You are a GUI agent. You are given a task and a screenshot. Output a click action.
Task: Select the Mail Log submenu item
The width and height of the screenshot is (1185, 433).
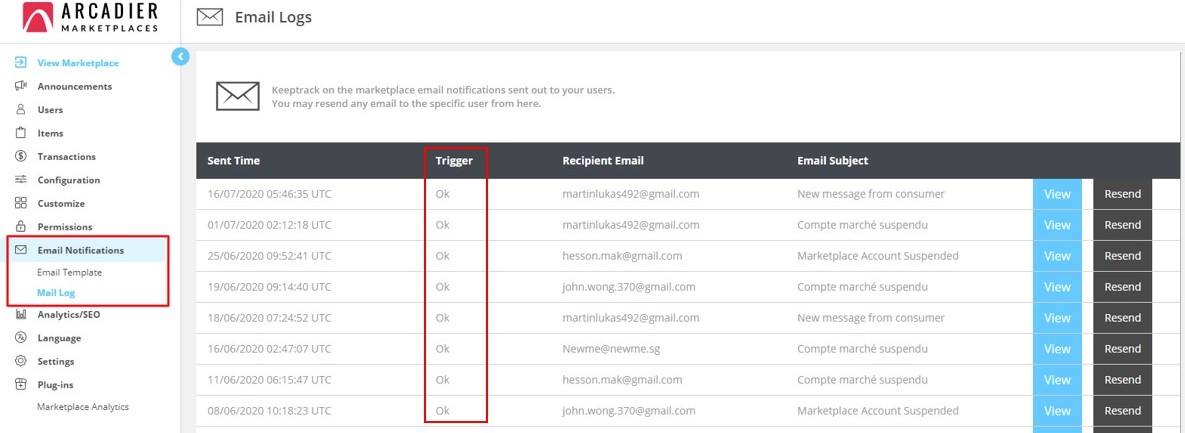(x=56, y=292)
